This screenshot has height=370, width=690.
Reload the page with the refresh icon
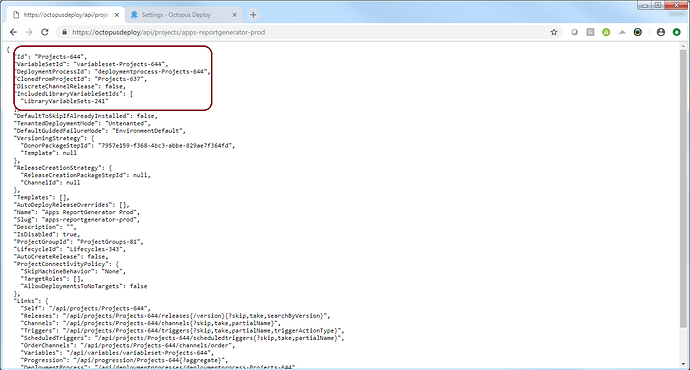pyautogui.click(x=45, y=32)
